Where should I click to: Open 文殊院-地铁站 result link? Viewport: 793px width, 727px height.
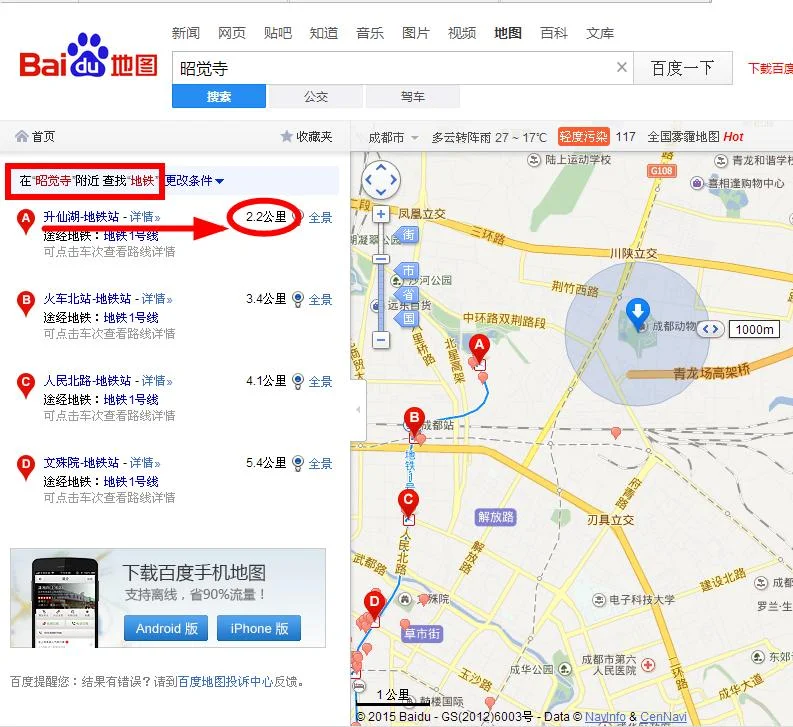coord(81,463)
